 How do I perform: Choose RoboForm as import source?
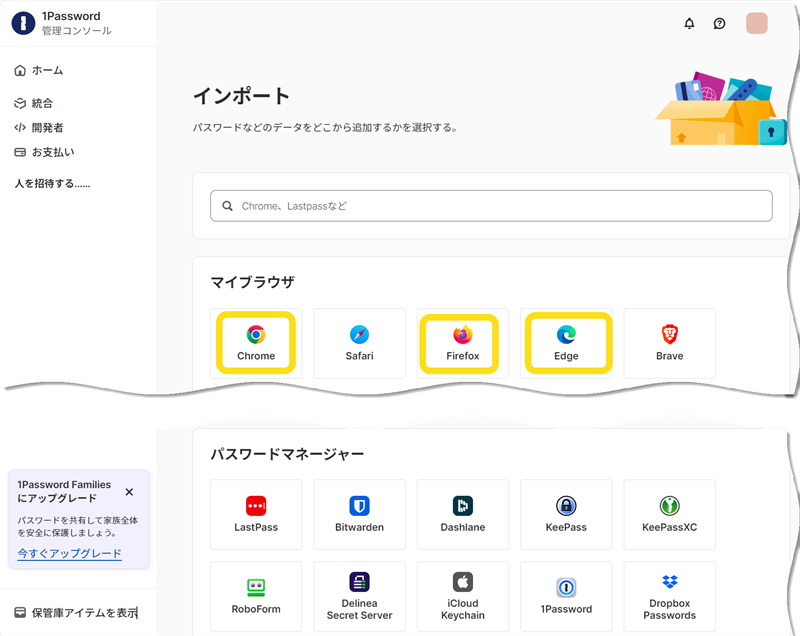tap(256, 596)
